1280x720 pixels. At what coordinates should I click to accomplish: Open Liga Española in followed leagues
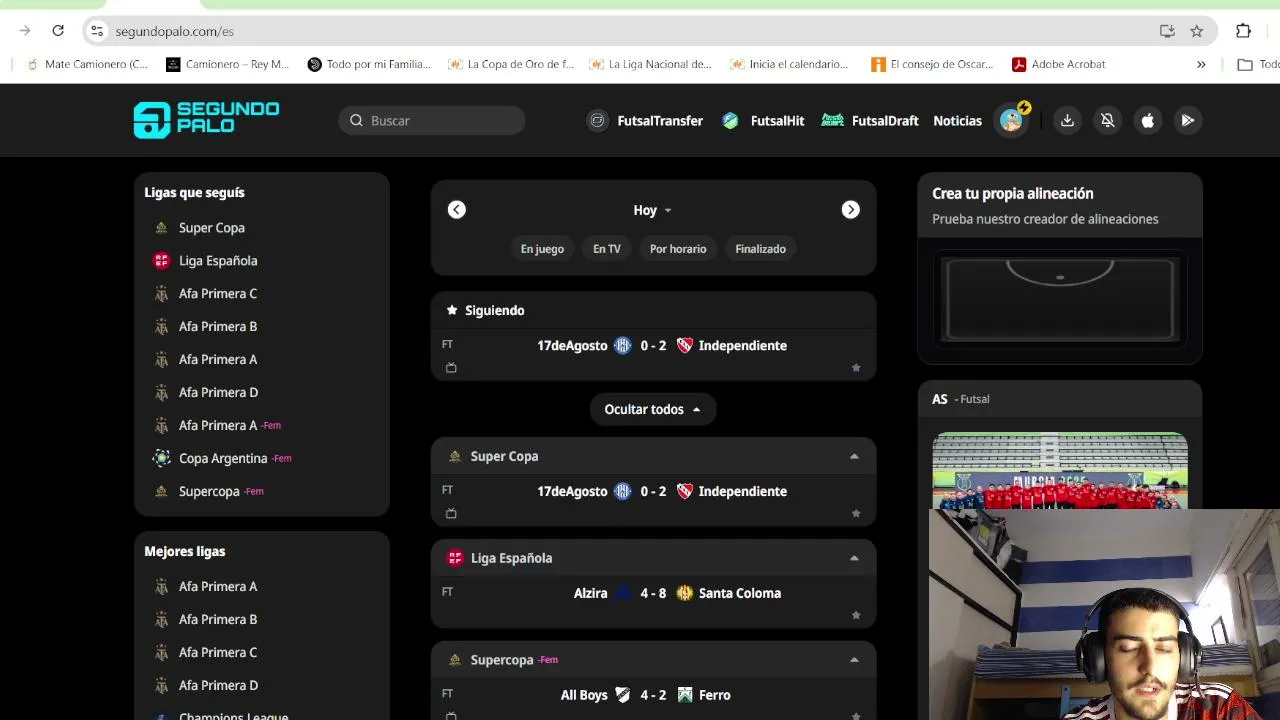pyautogui.click(x=218, y=261)
